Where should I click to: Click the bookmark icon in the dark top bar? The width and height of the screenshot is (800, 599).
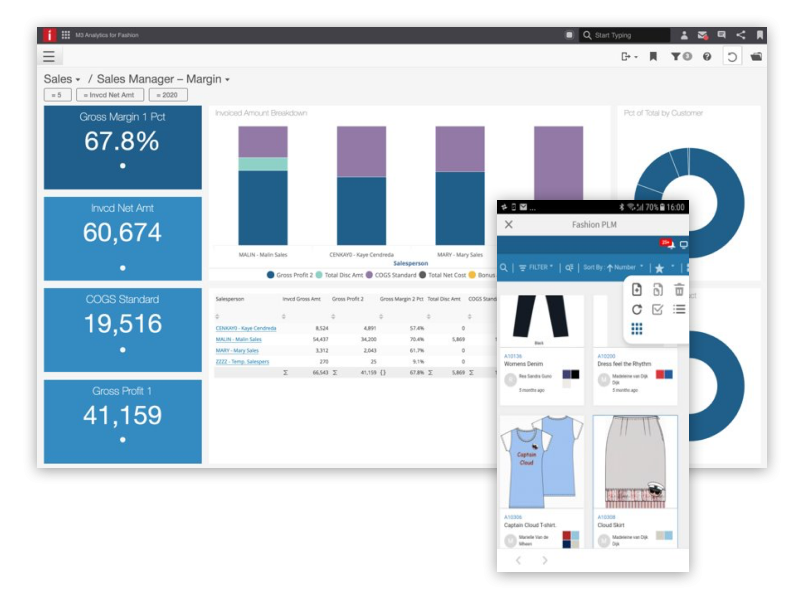760,35
